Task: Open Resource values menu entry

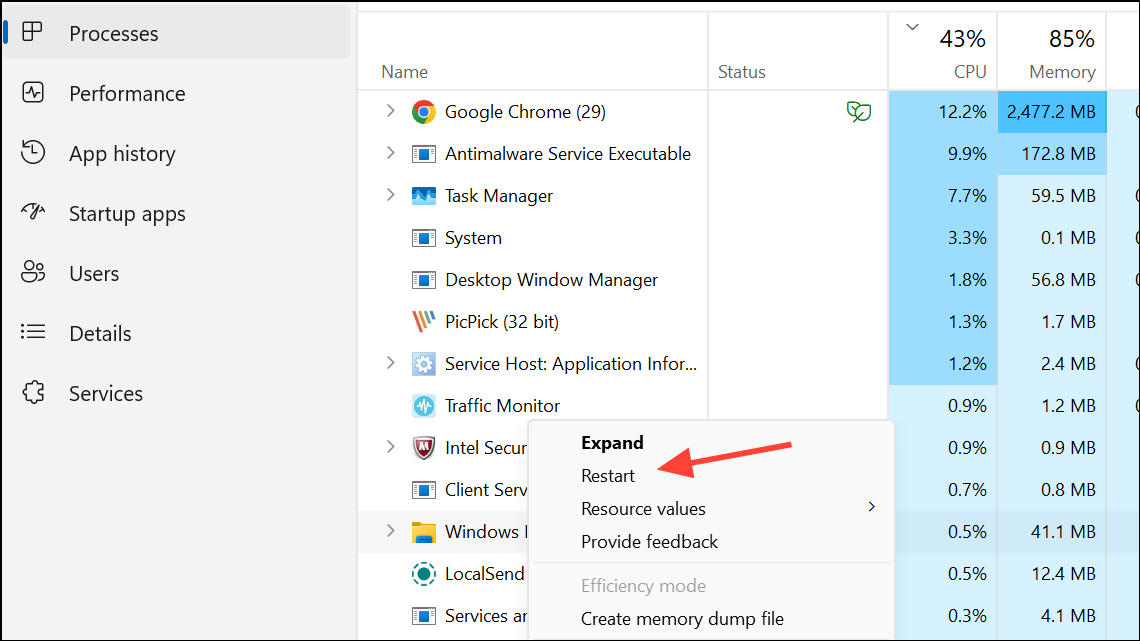Action: click(x=643, y=509)
